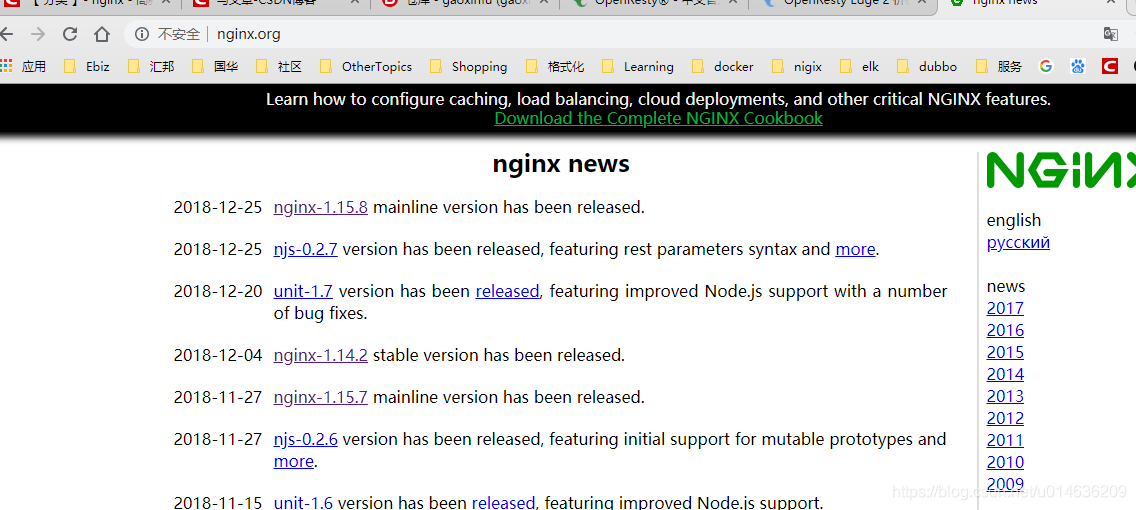Open the nigix bookmark folder
Screen dimensions: 1136x510
tap(797, 67)
